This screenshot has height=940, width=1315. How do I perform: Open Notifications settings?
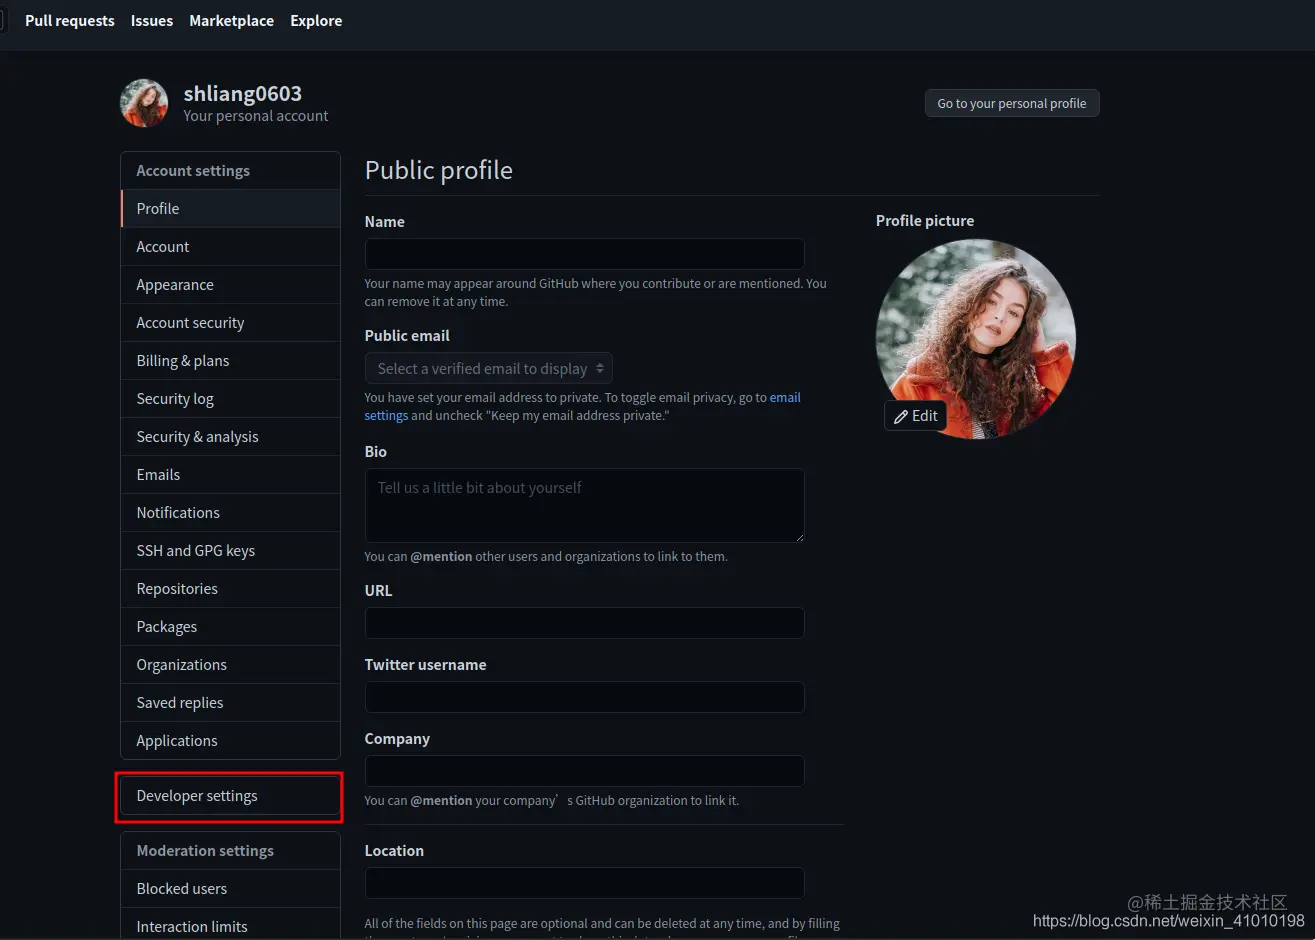(230, 512)
